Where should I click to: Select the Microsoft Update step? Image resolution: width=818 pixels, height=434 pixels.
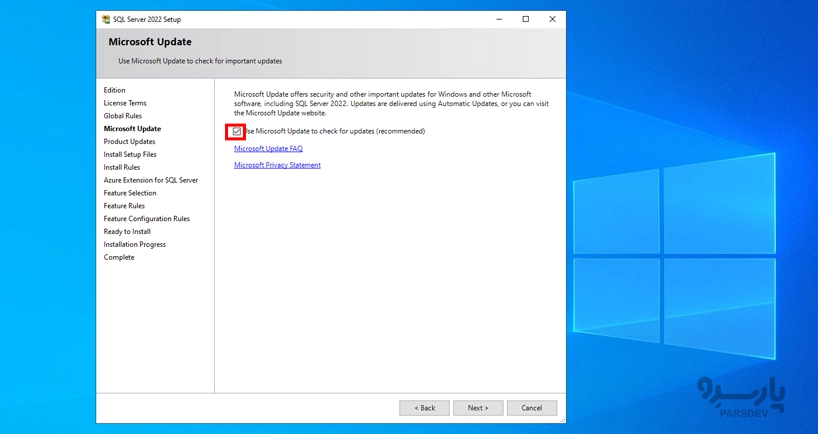(132, 129)
